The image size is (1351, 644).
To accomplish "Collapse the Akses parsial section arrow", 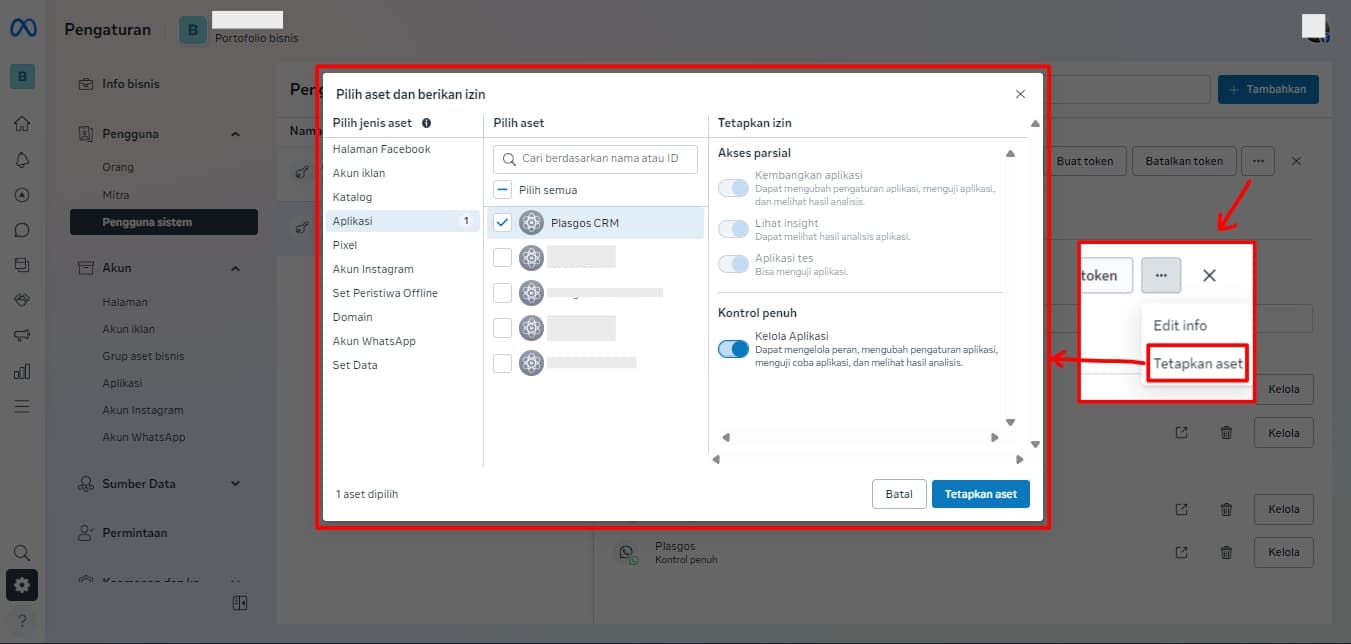I will [x=1010, y=154].
